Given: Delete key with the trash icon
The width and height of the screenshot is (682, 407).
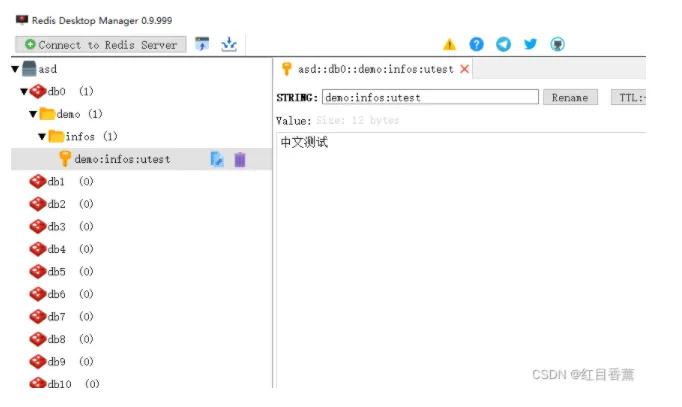Looking at the screenshot, I should click(x=240, y=160).
